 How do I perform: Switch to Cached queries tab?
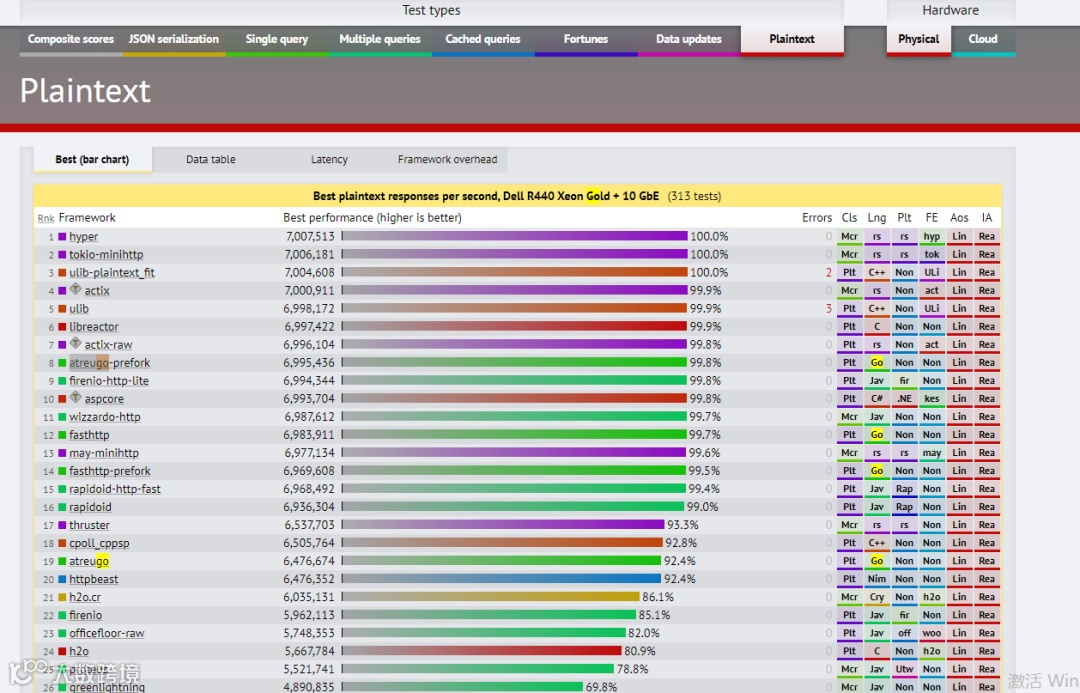click(483, 39)
